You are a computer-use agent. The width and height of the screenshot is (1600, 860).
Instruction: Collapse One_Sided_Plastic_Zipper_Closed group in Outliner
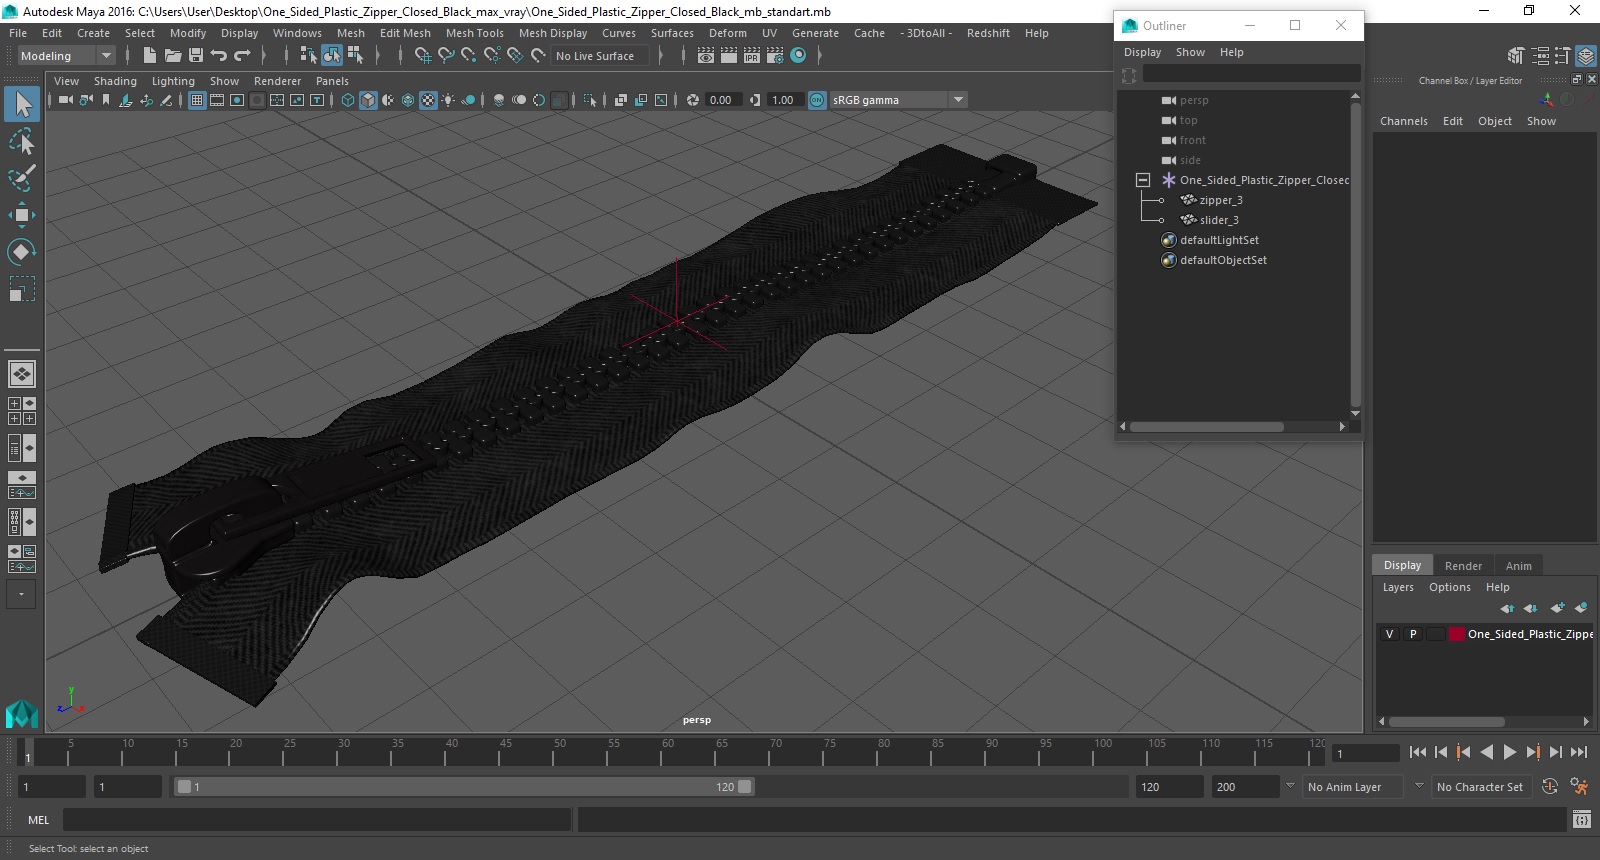point(1143,180)
